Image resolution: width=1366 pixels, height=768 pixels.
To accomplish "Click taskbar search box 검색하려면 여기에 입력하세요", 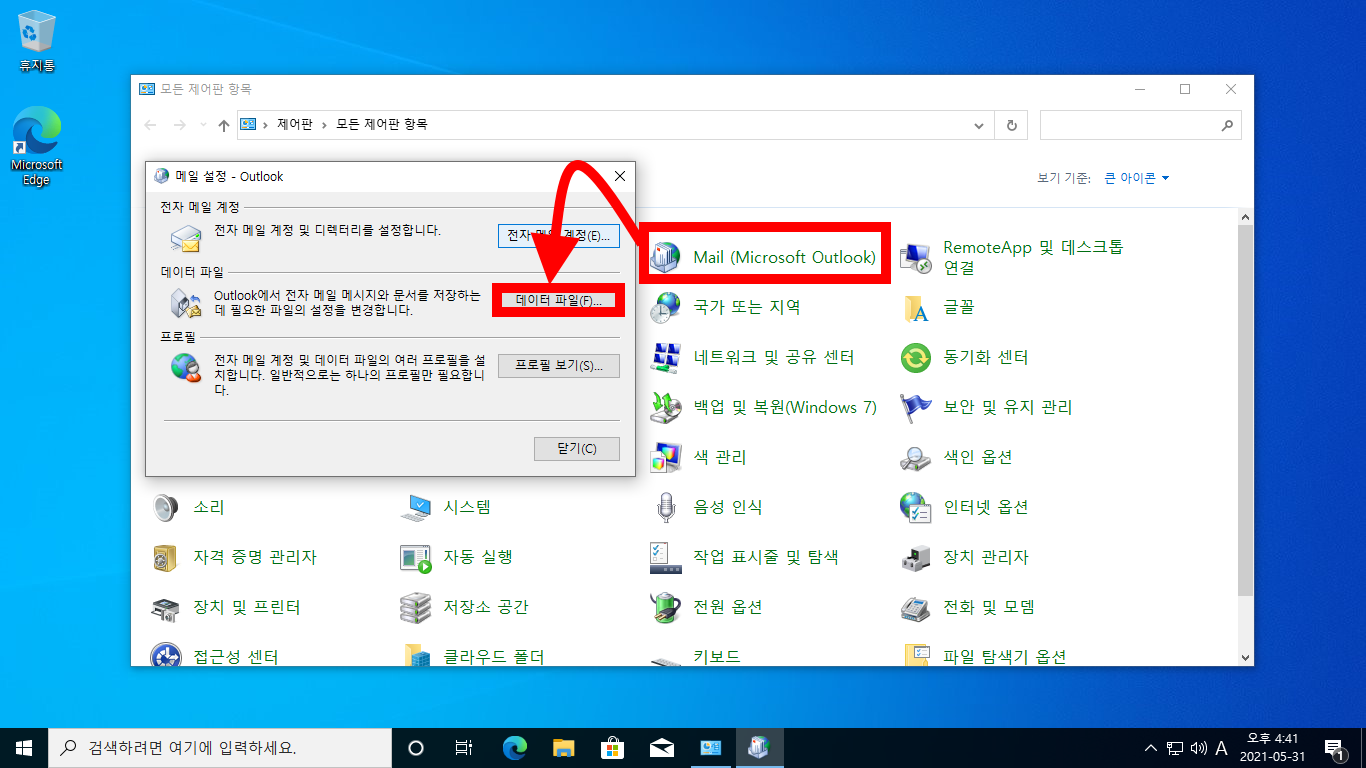I will [x=220, y=747].
